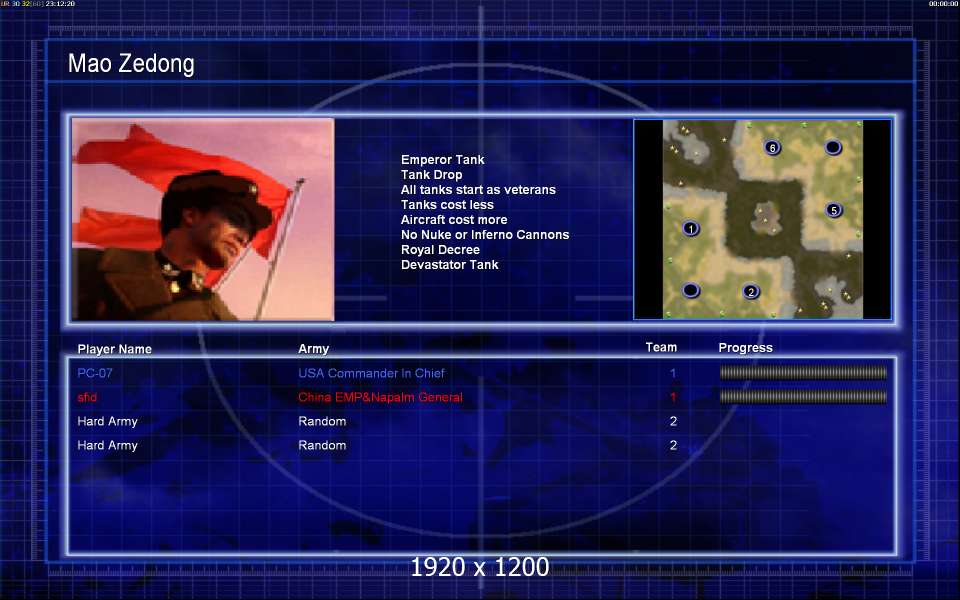
Task: Click the 'Devastator Tank' line
Action: pos(450,264)
